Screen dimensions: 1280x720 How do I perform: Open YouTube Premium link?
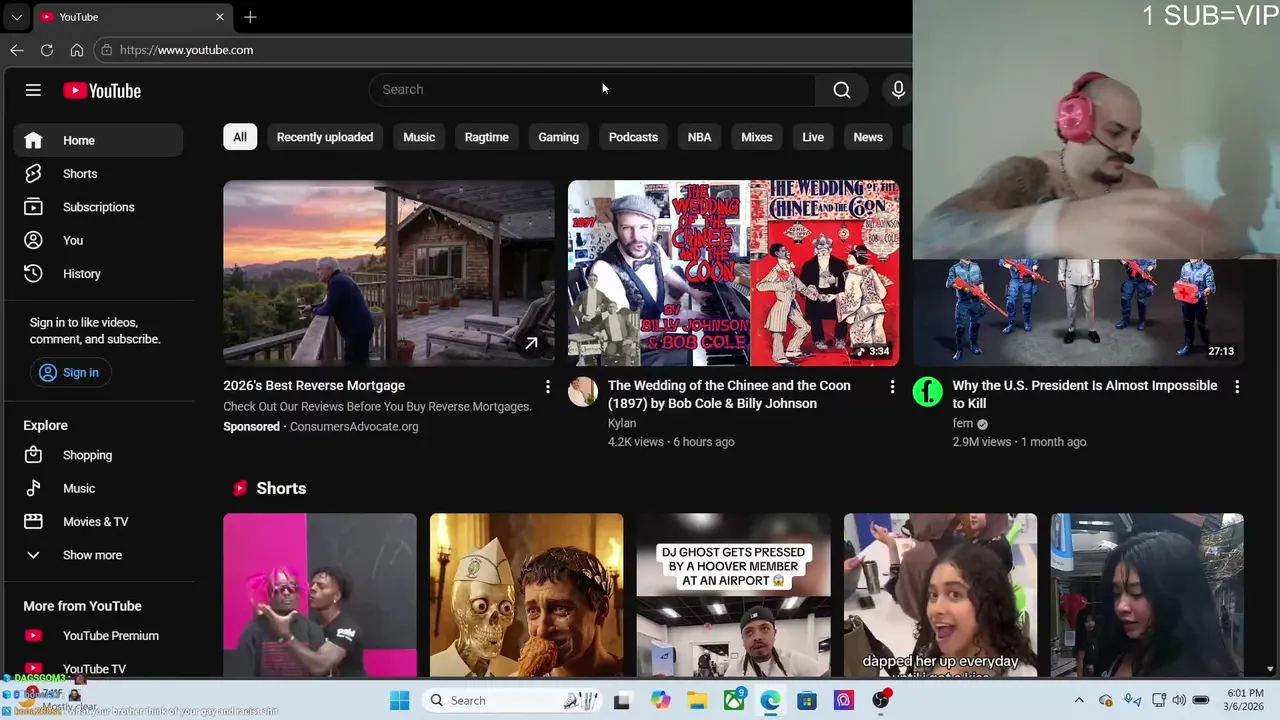coord(98,636)
